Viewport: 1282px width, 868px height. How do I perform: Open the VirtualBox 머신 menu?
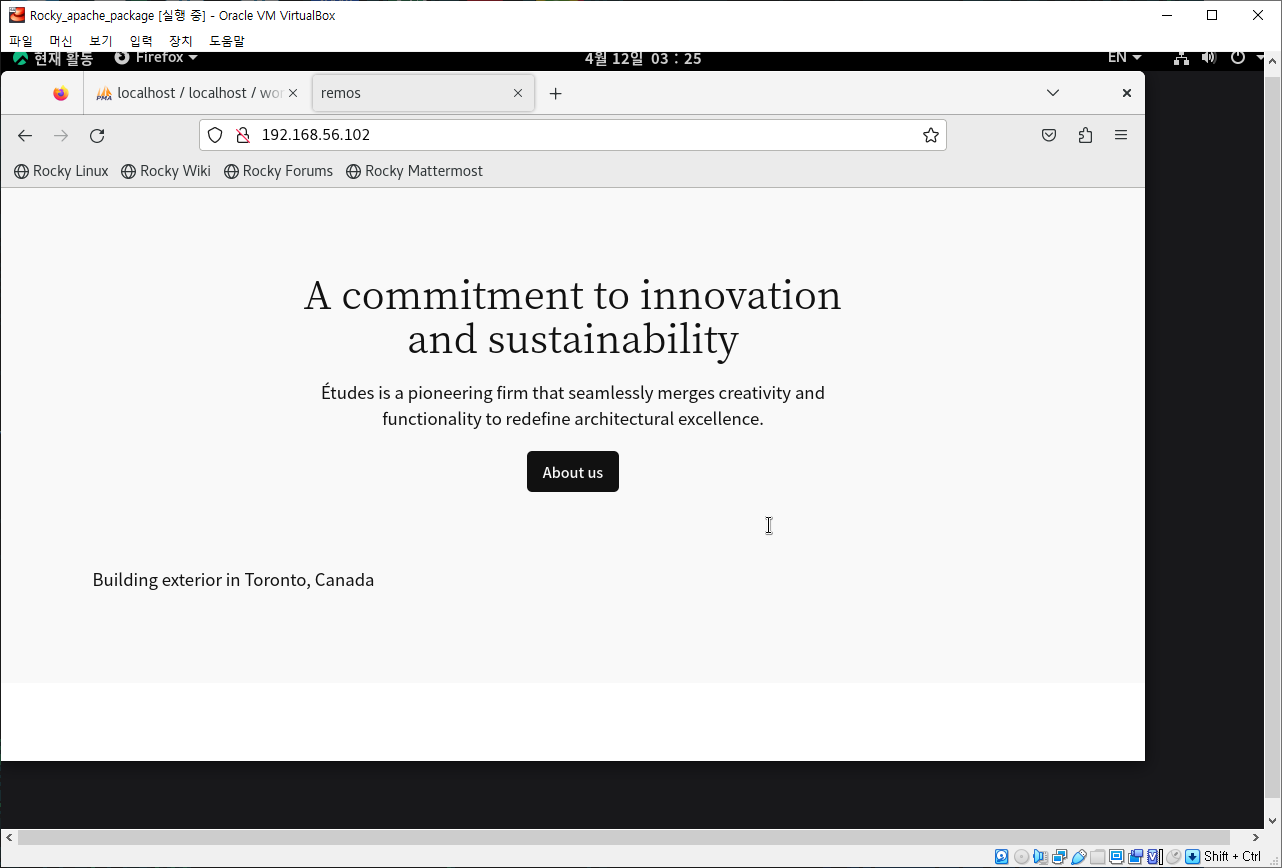pos(61,41)
